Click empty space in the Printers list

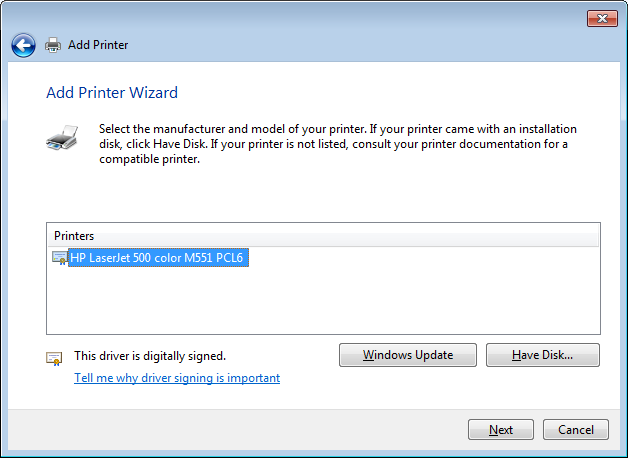pyautogui.click(x=323, y=300)
